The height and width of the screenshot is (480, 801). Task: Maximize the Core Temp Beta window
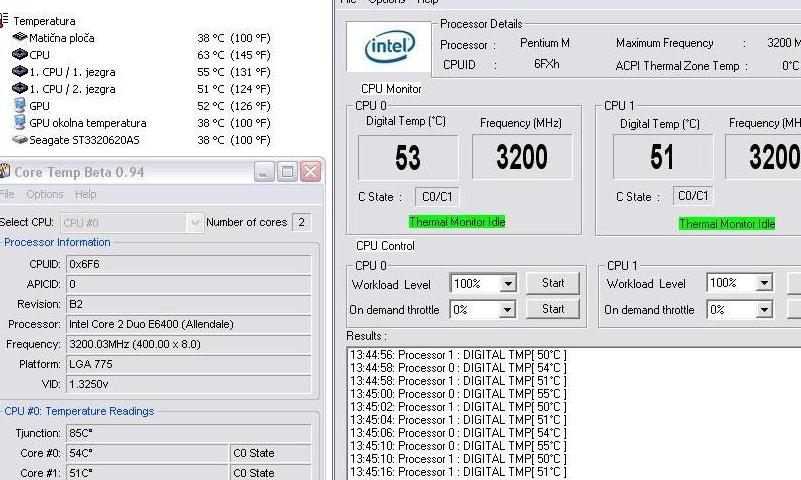click(287, 172)
